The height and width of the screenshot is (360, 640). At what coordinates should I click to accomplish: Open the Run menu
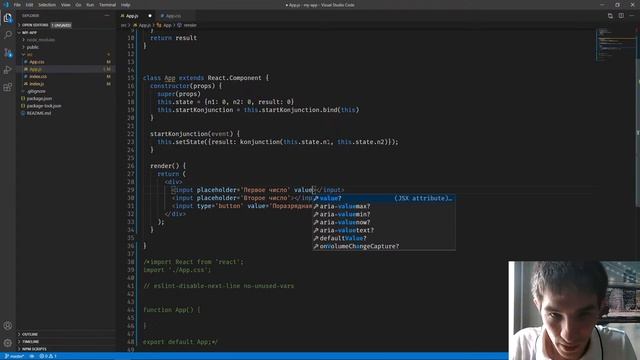click(90, 5)
